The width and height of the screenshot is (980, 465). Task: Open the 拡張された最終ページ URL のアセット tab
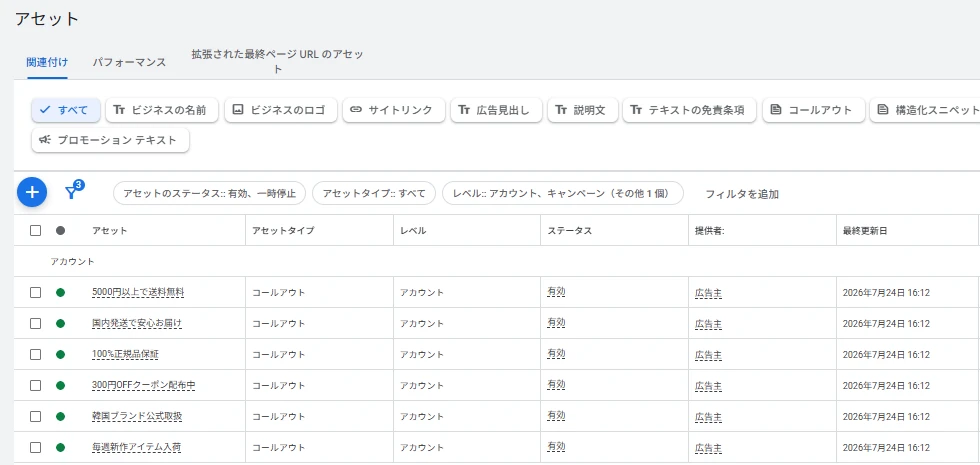(278, 62)
